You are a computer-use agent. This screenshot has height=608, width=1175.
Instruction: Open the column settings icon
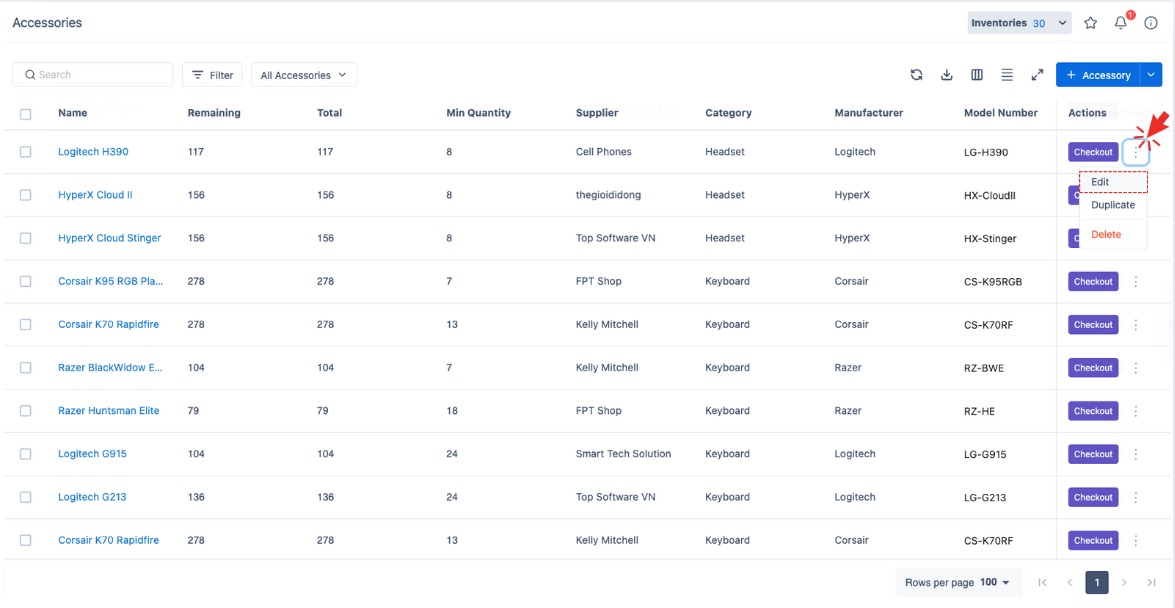click(977, 75)
